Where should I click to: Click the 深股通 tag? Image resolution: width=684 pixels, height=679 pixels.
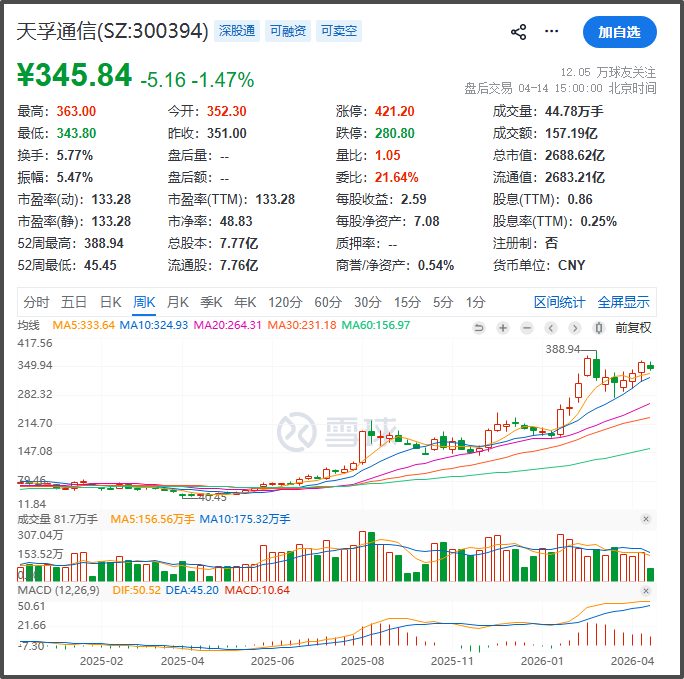point(237,31)
